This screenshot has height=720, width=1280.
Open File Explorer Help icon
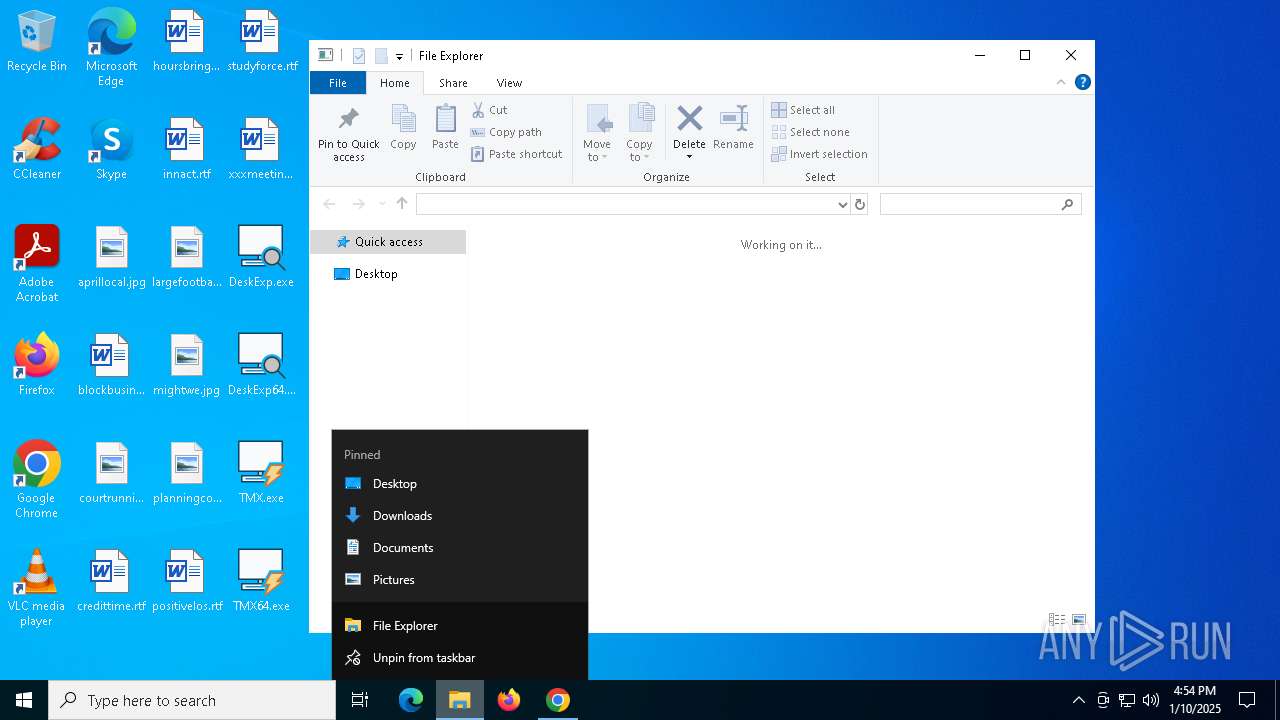(x=1082, y=82)
